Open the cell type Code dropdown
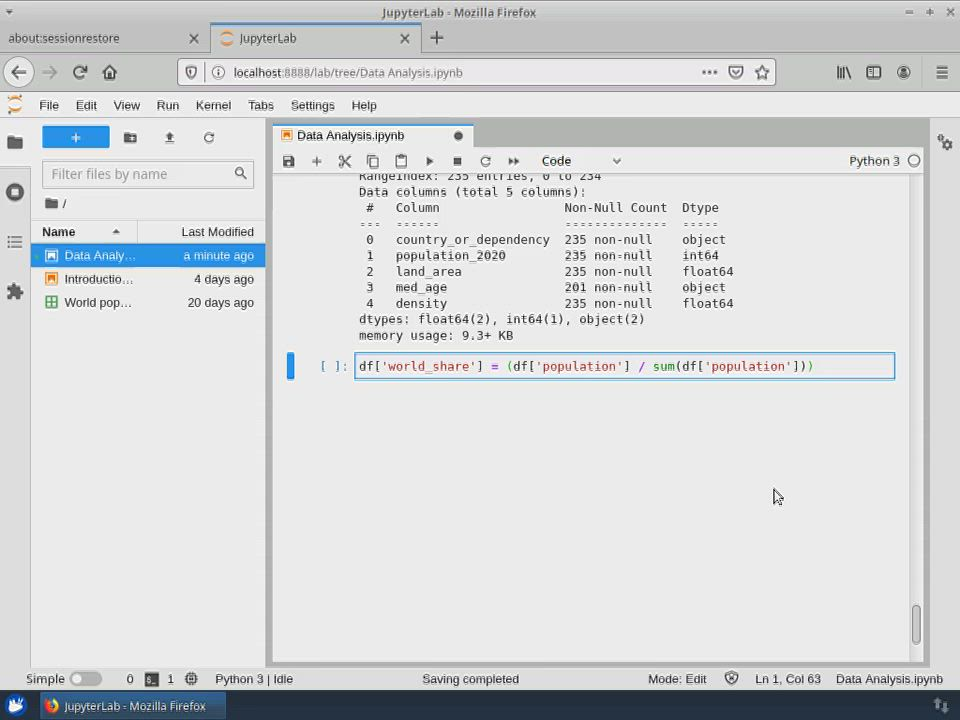Image resolution: width=960 pixels, height=720 pixels. 580,161
